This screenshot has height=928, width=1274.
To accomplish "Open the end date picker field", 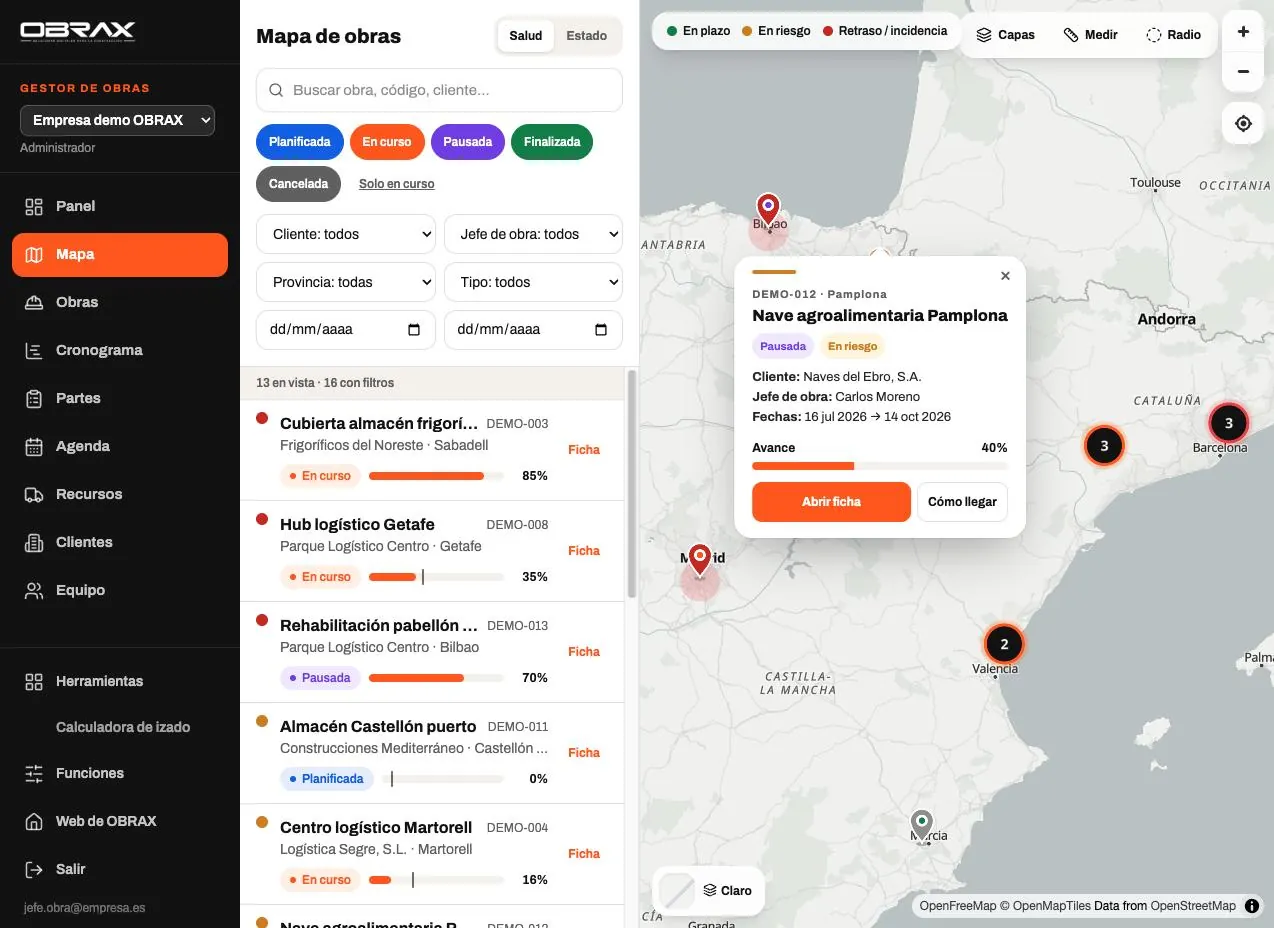I will point(533,329).
